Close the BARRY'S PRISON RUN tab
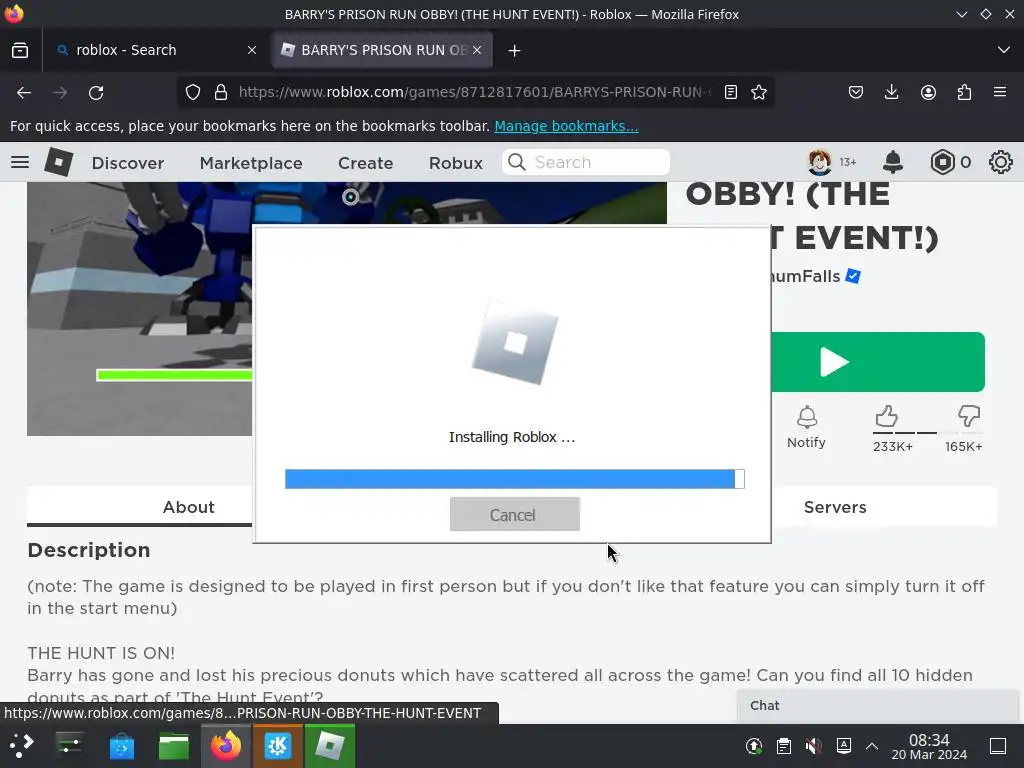The image size is (1024, 768). click(477, 50)
